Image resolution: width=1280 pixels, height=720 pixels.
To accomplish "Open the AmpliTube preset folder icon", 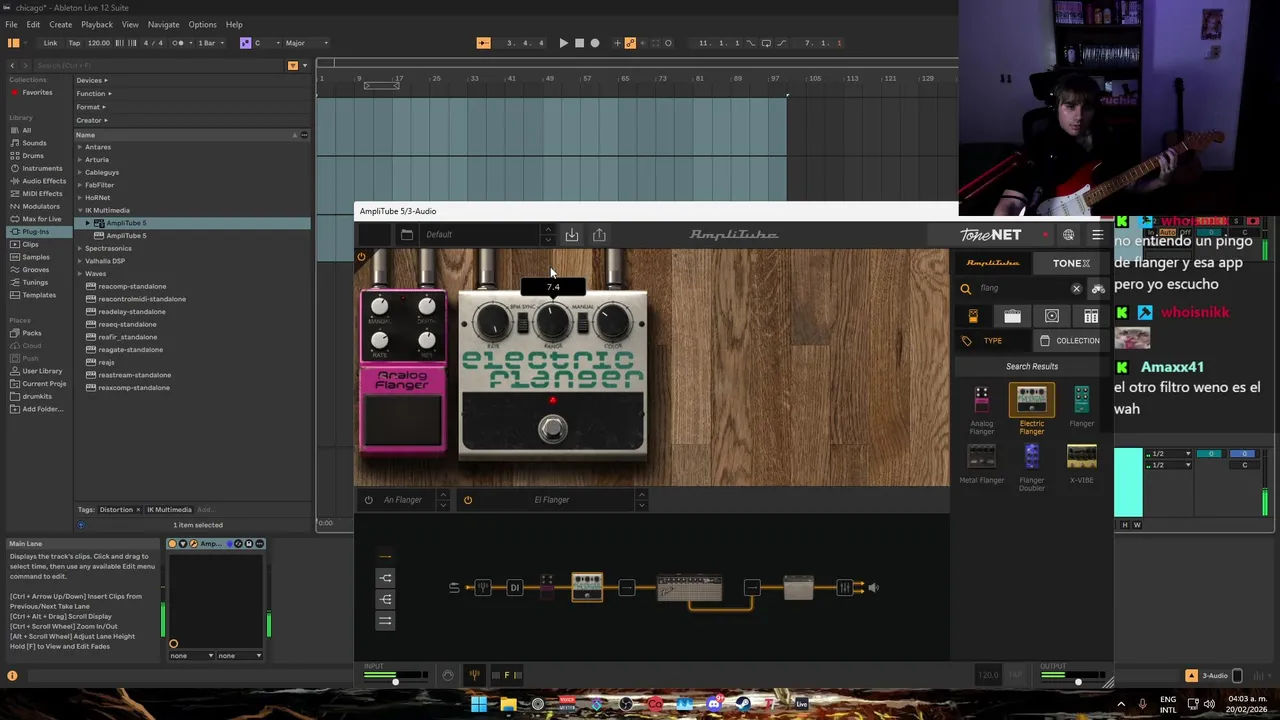I will click(x=406, y=234).
